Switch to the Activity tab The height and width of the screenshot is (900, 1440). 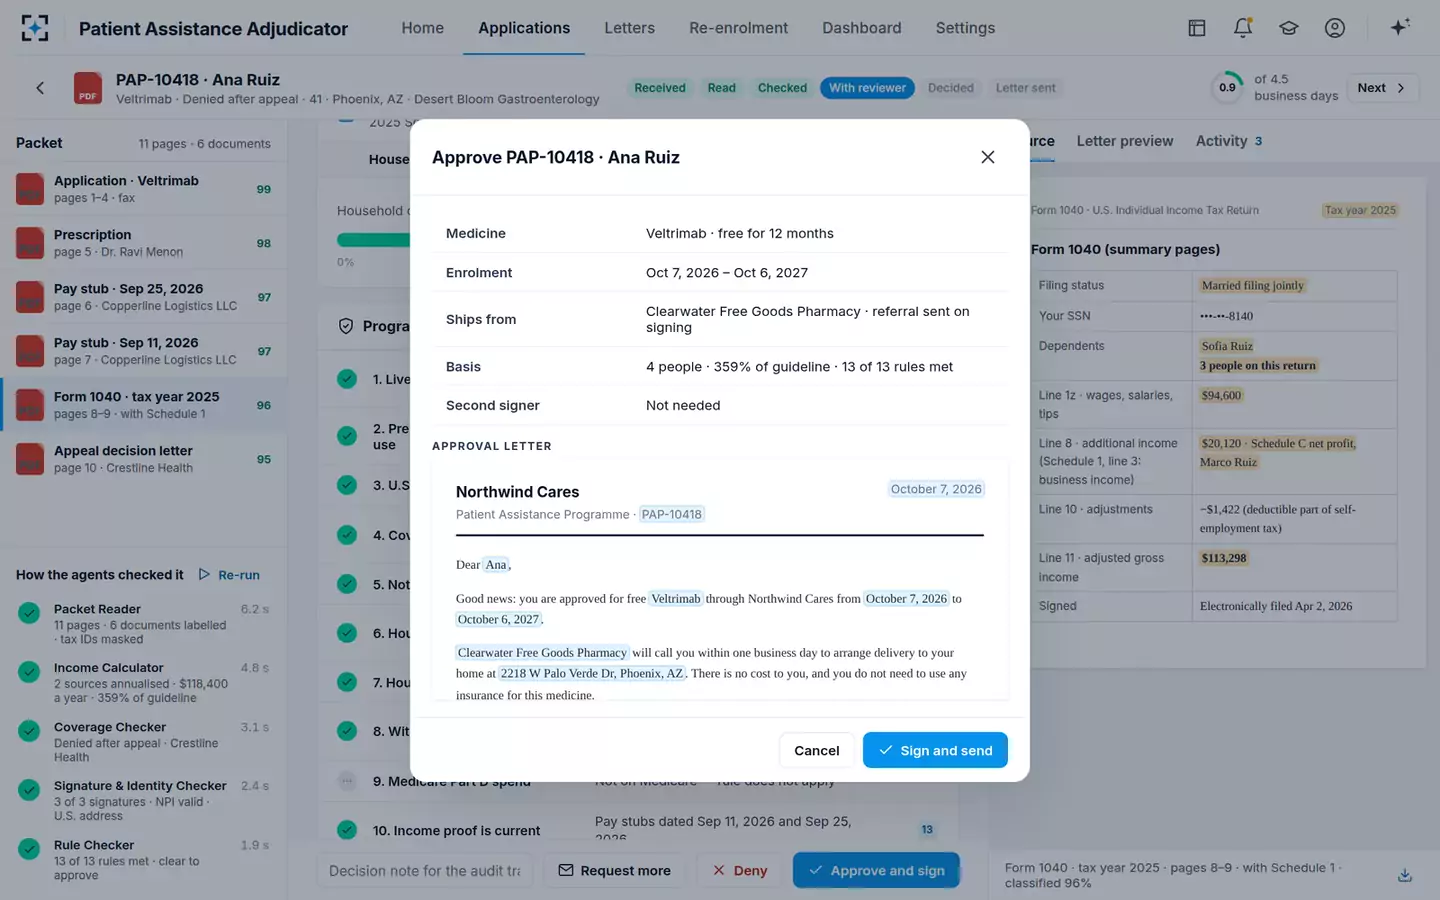click(x=1229, y=141)
